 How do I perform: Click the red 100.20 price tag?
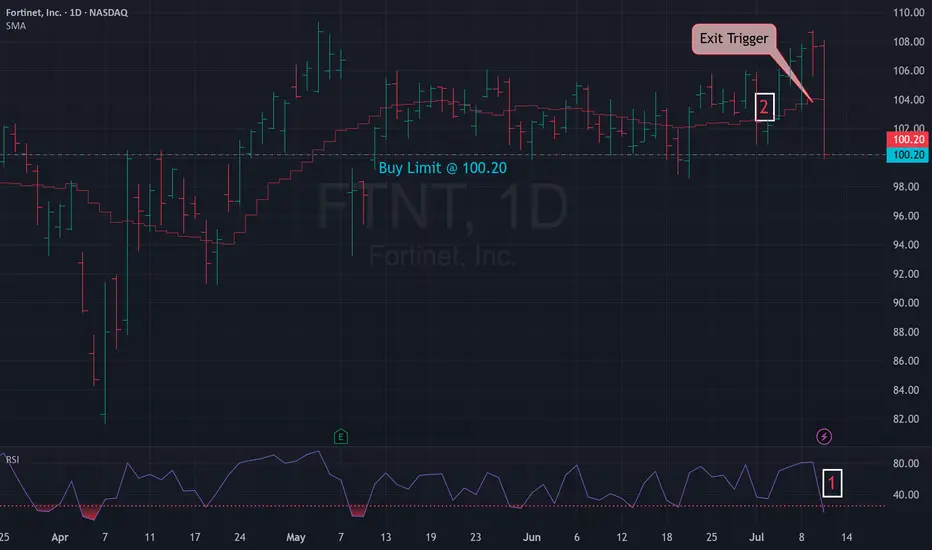click(908, 140)
